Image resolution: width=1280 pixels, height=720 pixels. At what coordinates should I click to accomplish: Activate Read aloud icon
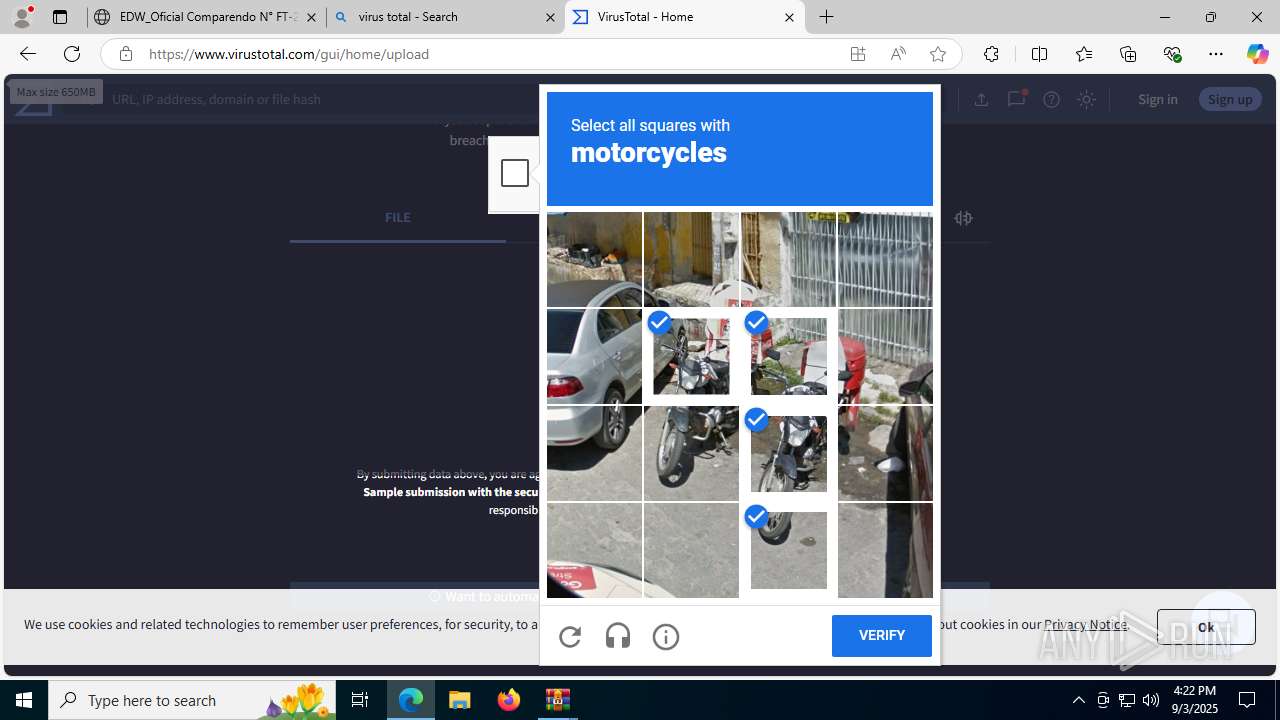(898, 54)
